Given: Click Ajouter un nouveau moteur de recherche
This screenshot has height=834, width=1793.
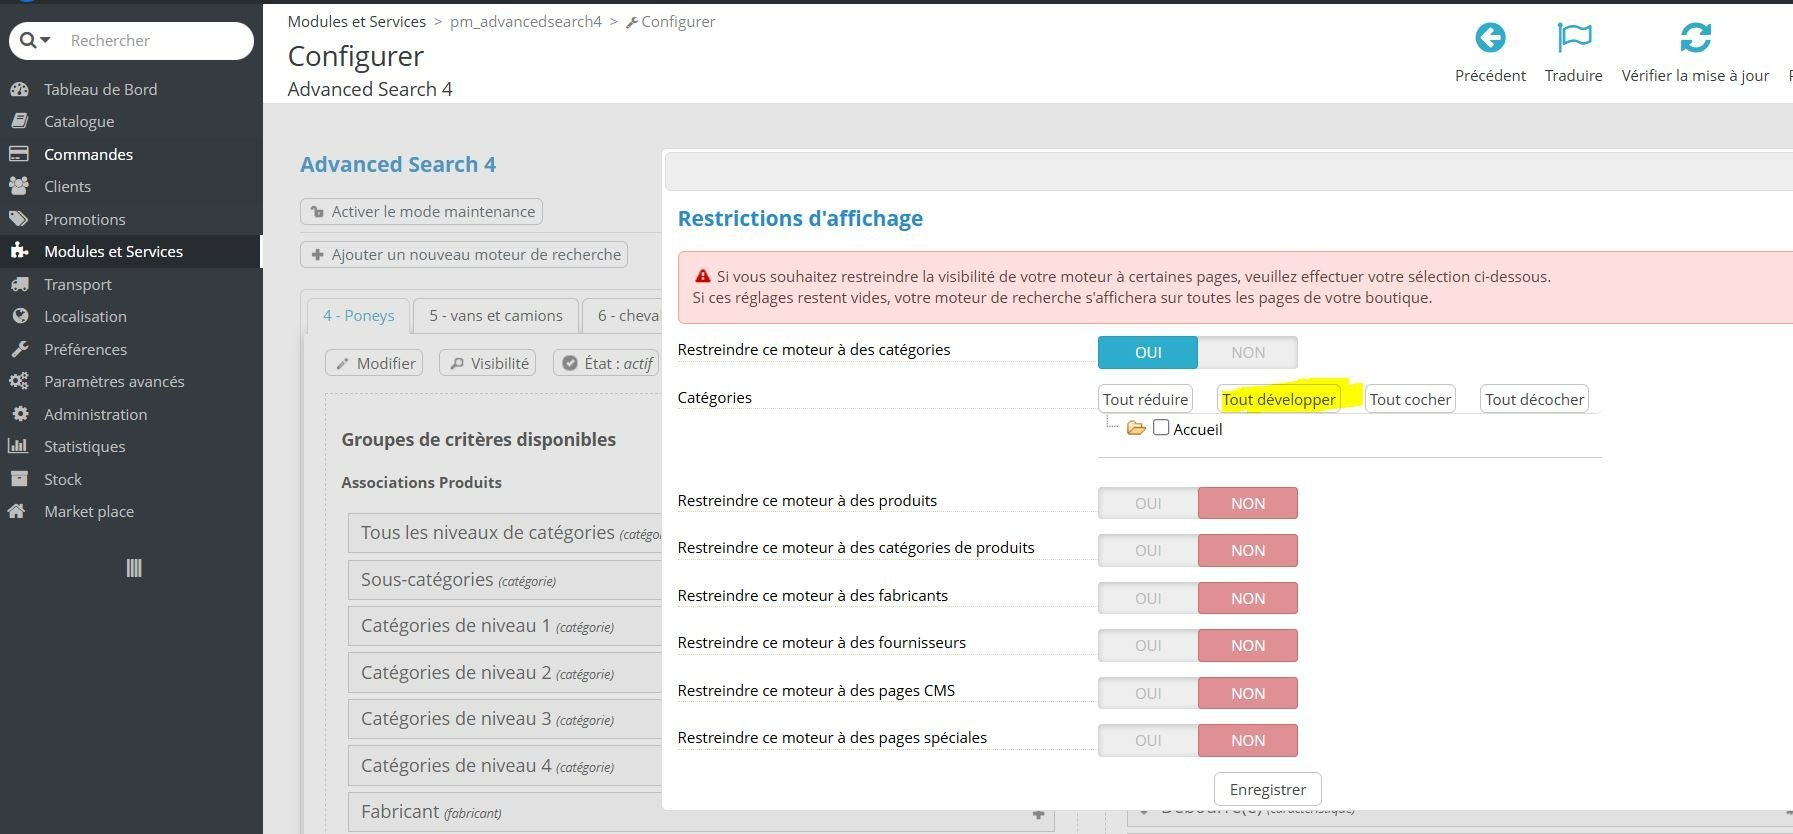Looking at the screenshot, I should point(464,255).
